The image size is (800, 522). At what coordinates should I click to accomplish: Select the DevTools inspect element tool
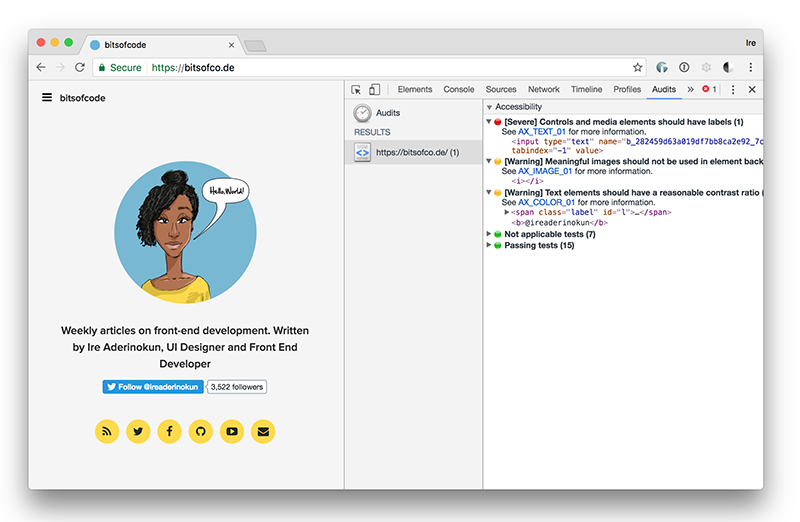357,90
